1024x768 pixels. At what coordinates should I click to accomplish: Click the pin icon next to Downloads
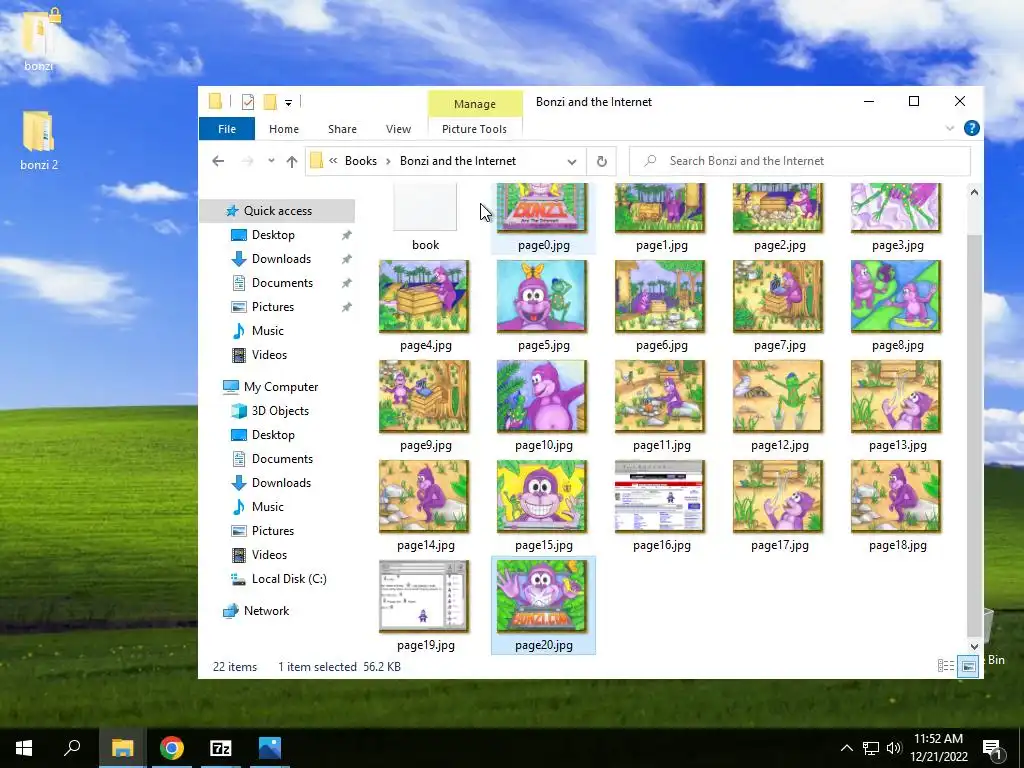pos(347,259)
